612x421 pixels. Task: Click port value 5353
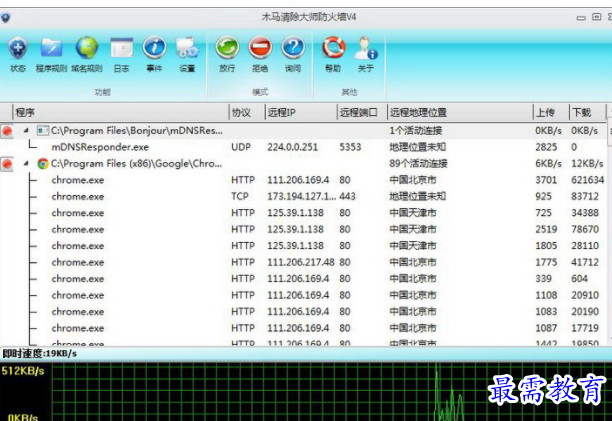tap(350, 147)
